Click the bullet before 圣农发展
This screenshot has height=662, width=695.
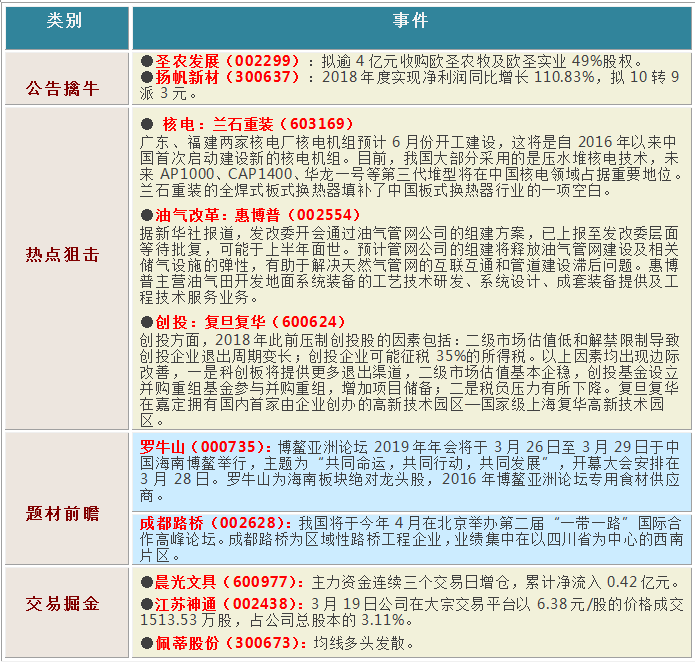click(x=147, y=61)
